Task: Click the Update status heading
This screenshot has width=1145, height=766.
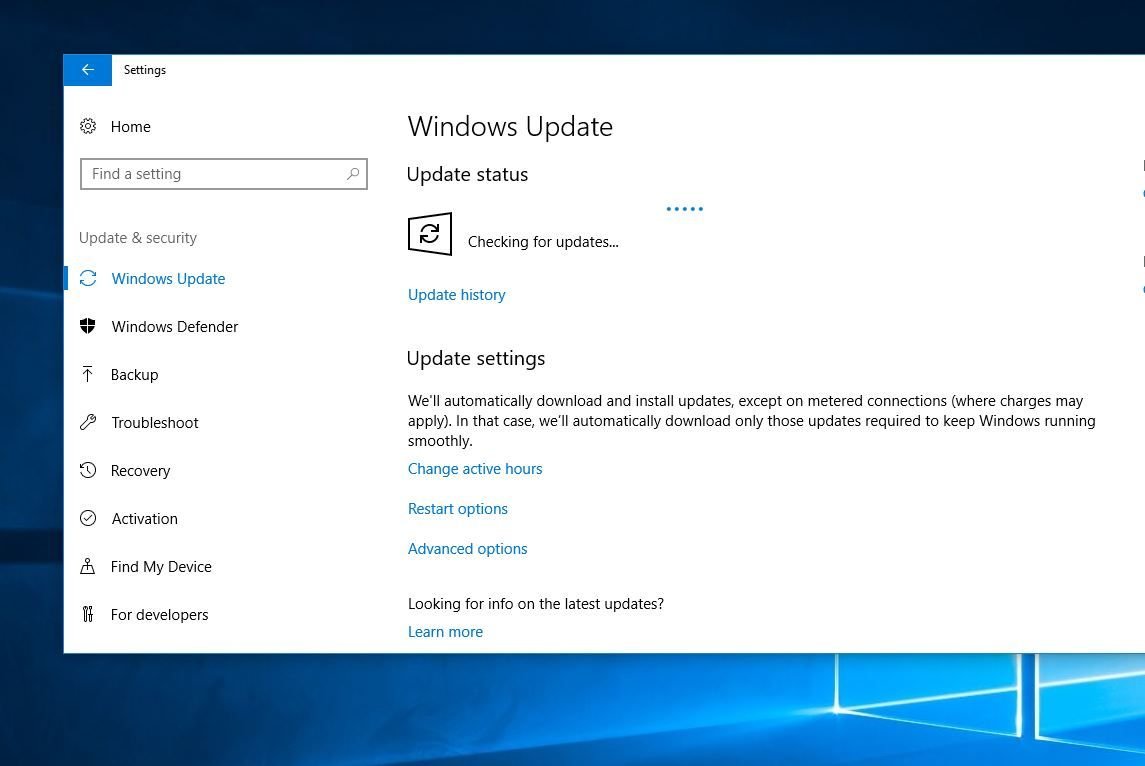Action: pyautogui.click(x=467, y=175)
